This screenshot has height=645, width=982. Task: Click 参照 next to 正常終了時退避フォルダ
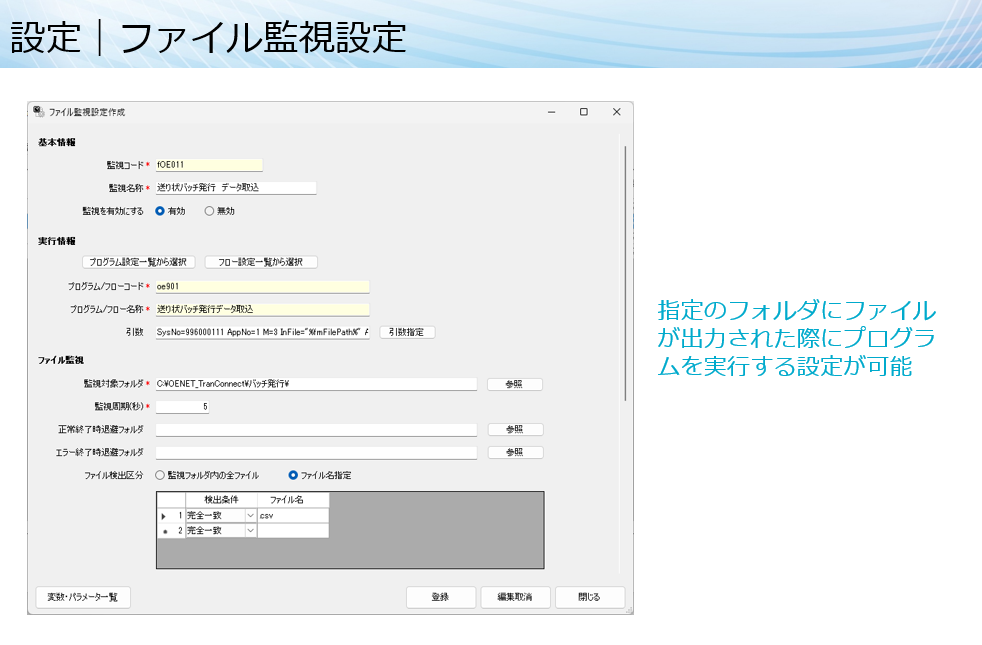click(514, 429)
